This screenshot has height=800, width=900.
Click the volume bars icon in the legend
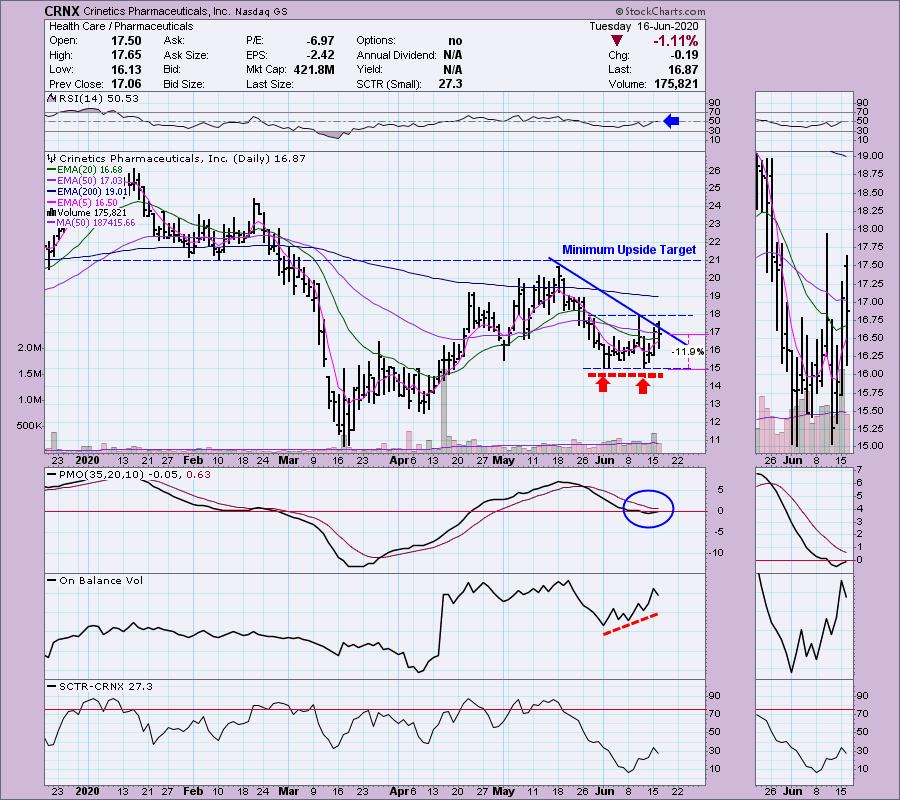tap(52, 212)
